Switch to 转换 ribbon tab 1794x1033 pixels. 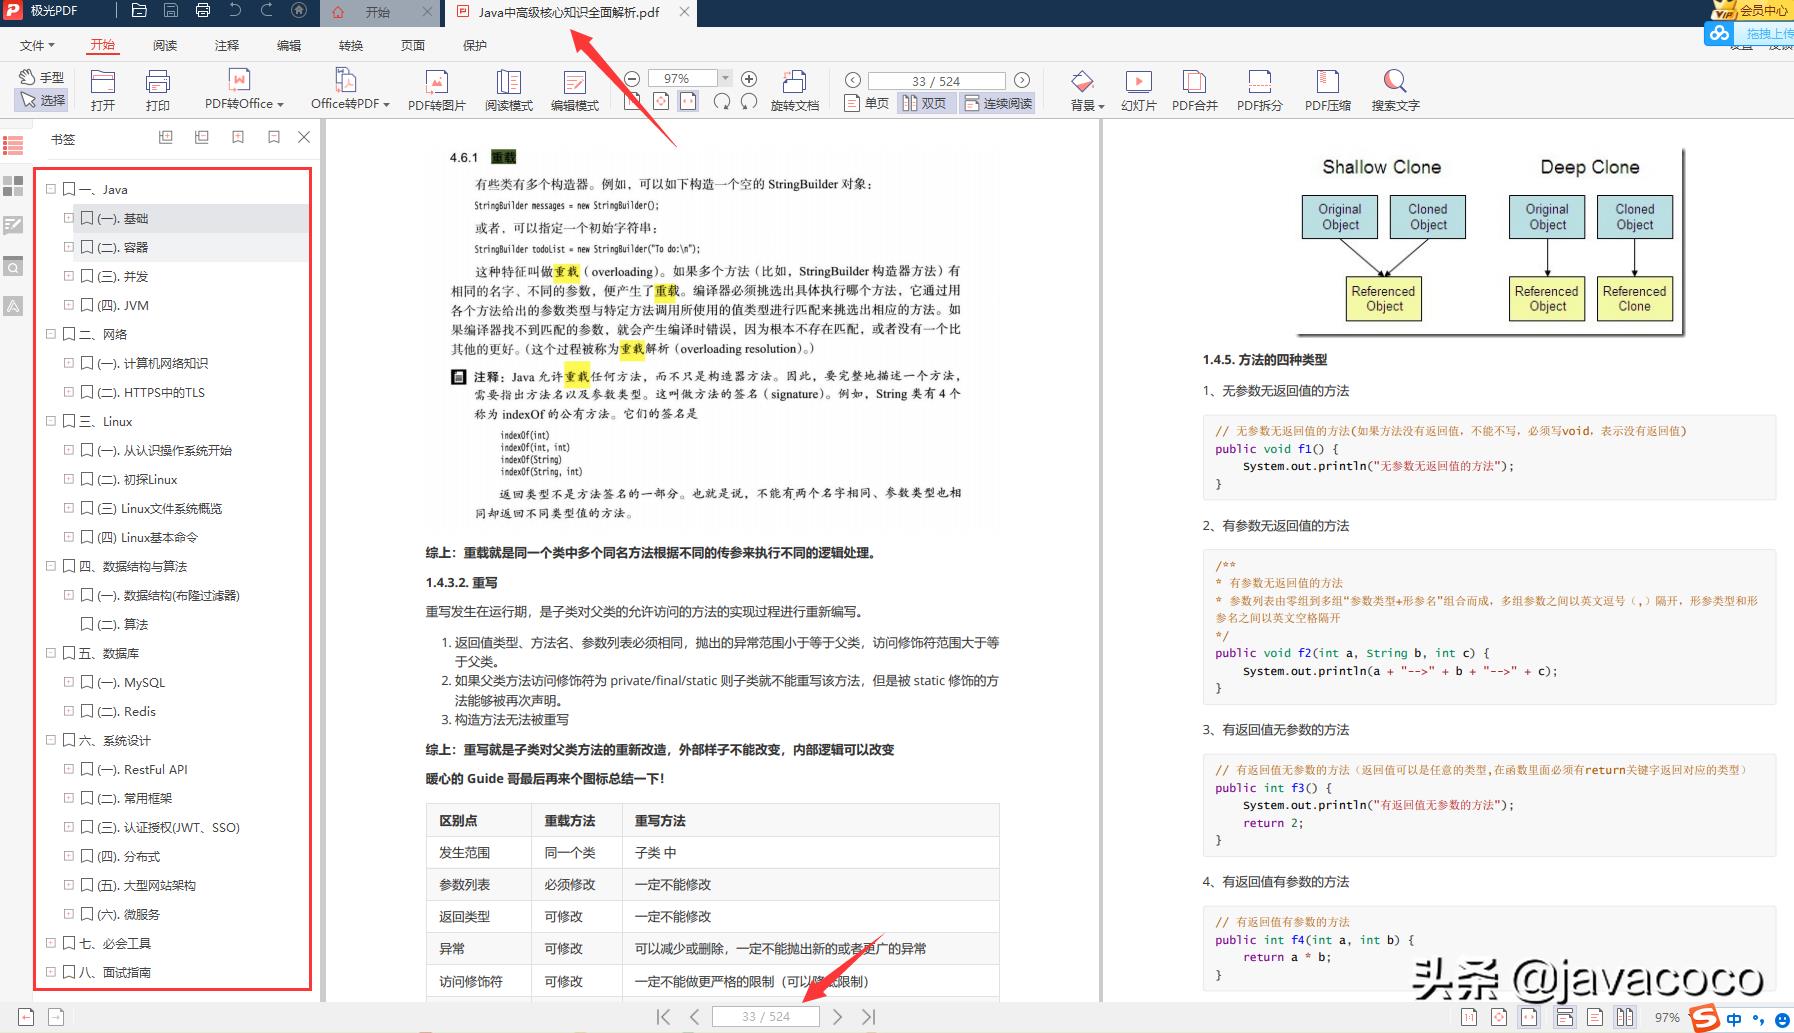(x=351, y=45)
